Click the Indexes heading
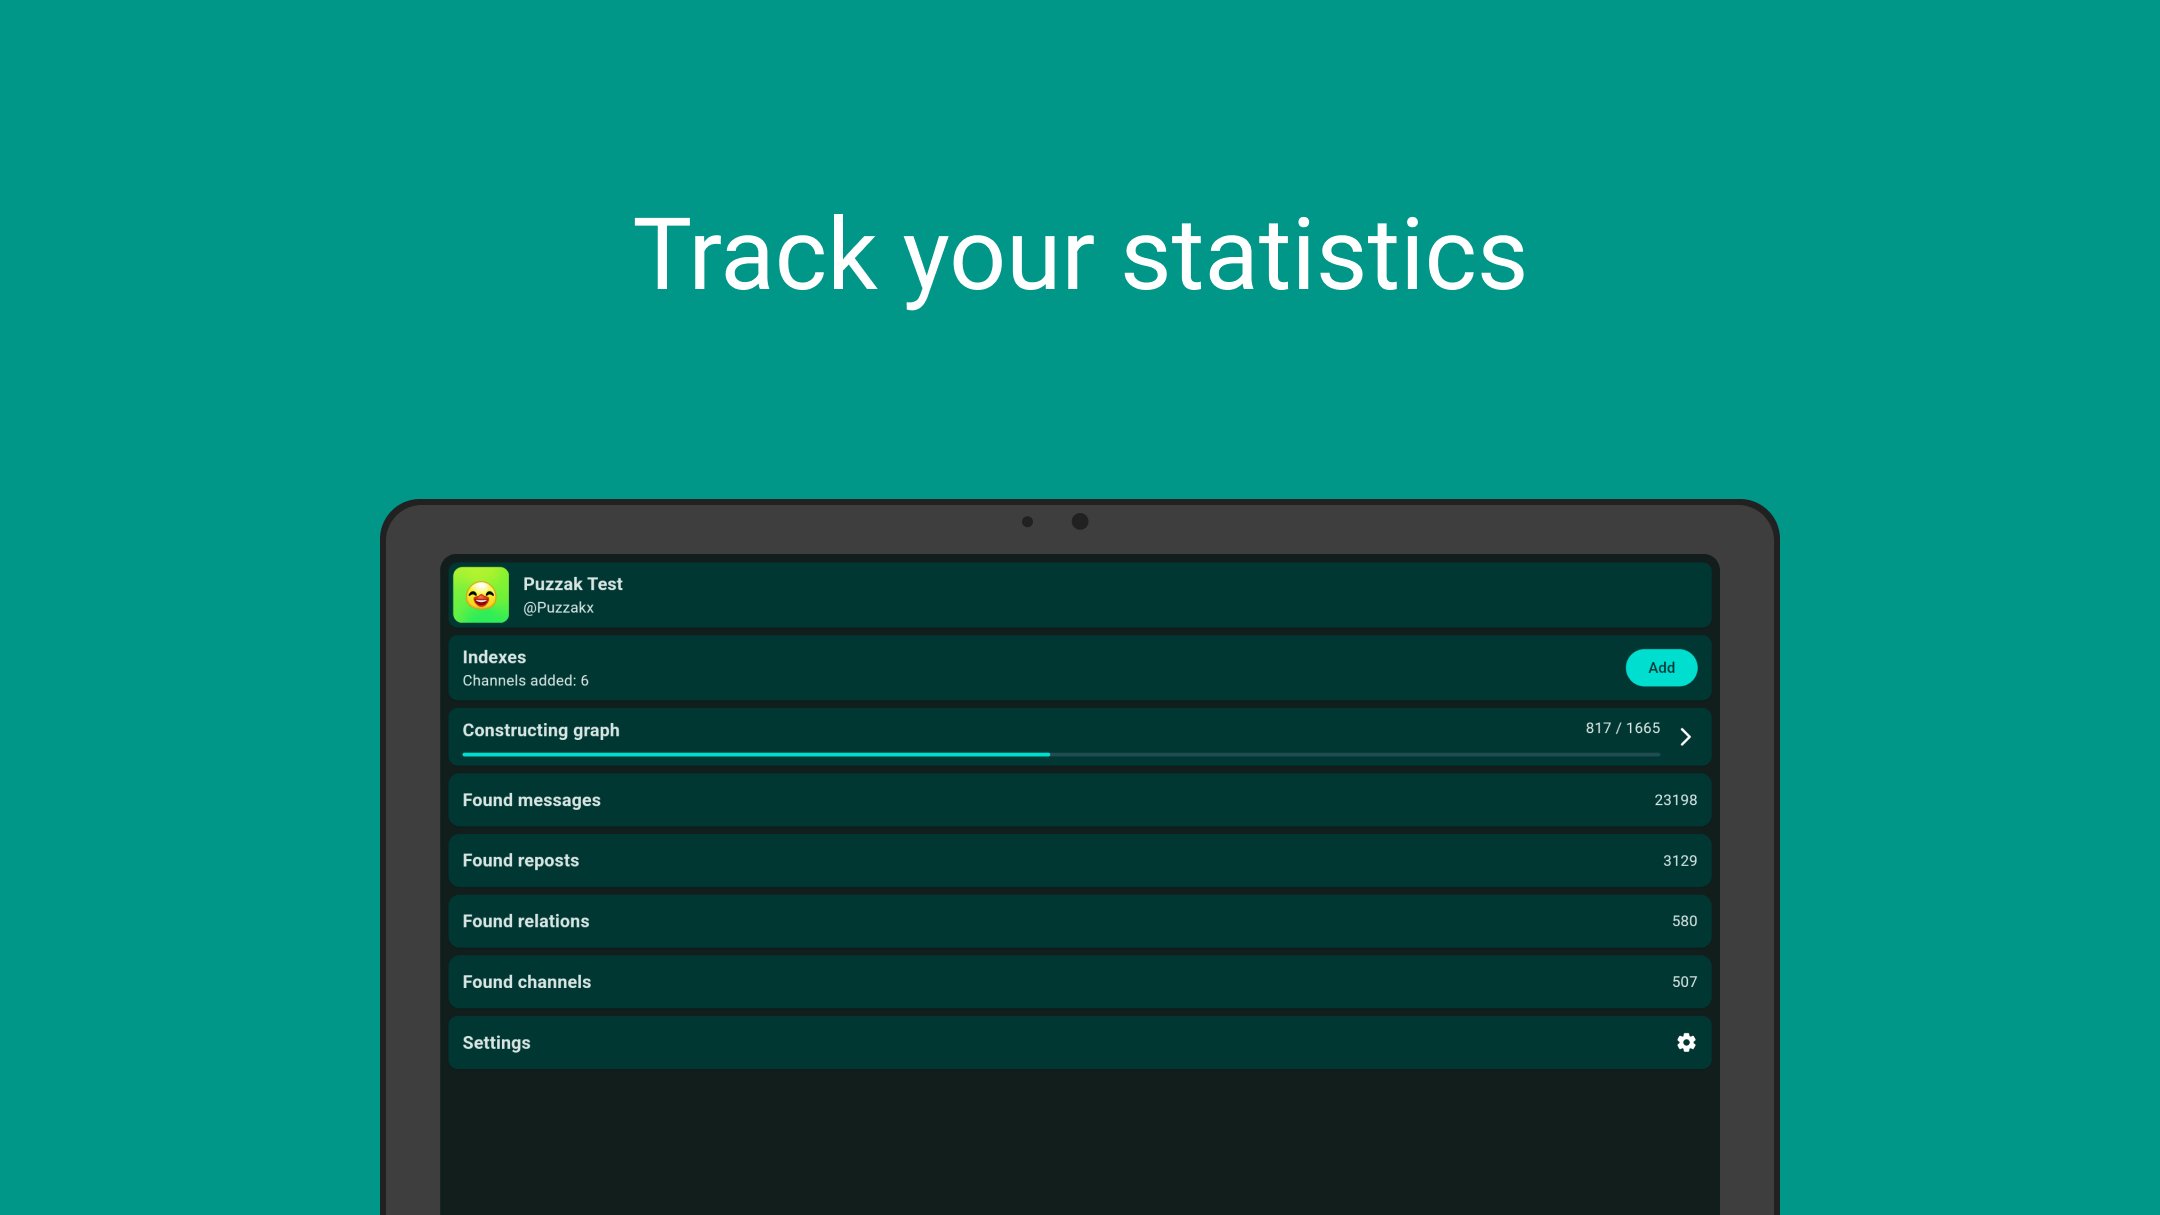The width and height of the screenshot is (2160, 1215). pos(494,657)
